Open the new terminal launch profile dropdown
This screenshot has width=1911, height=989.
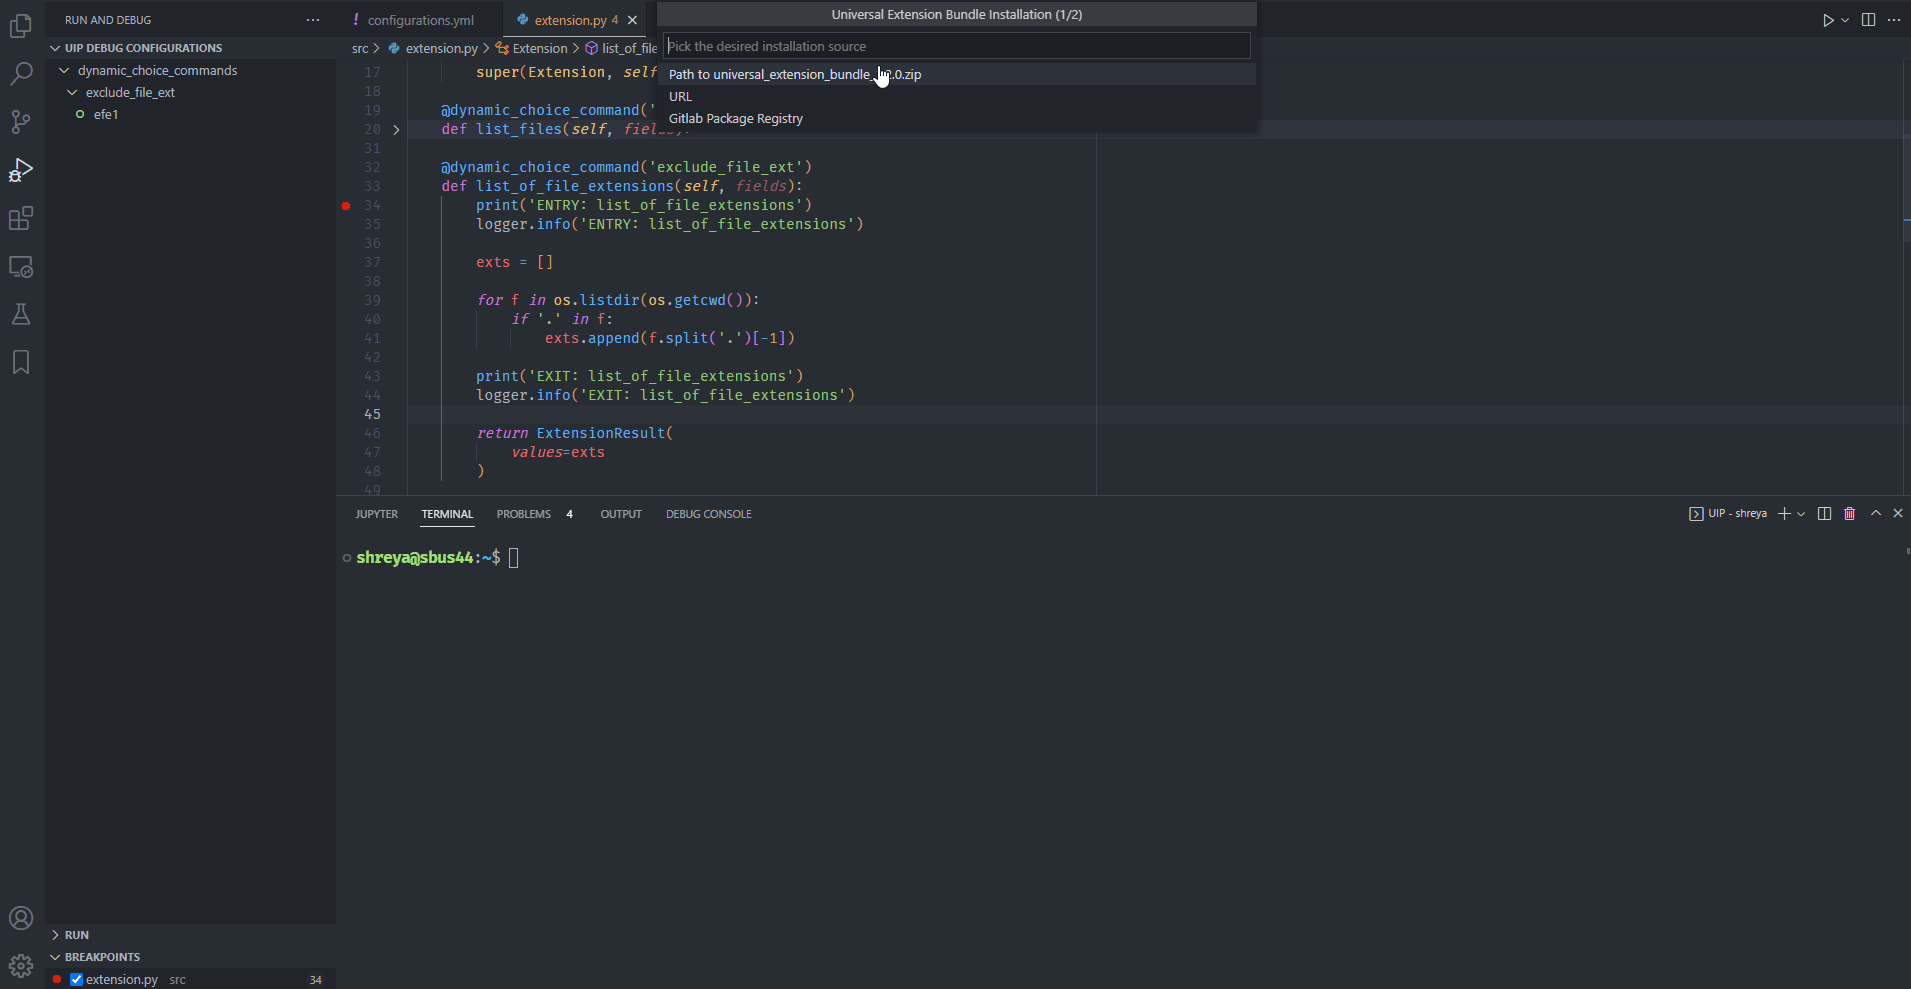(x=1801, y=514)
